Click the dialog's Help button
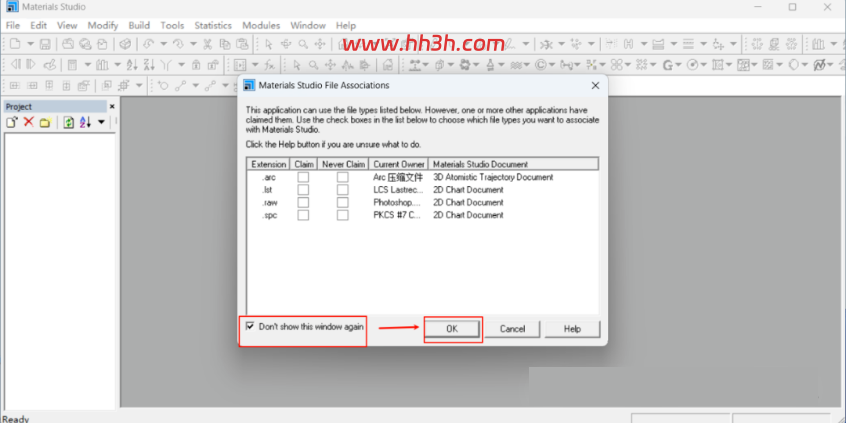 click(572, 329)
